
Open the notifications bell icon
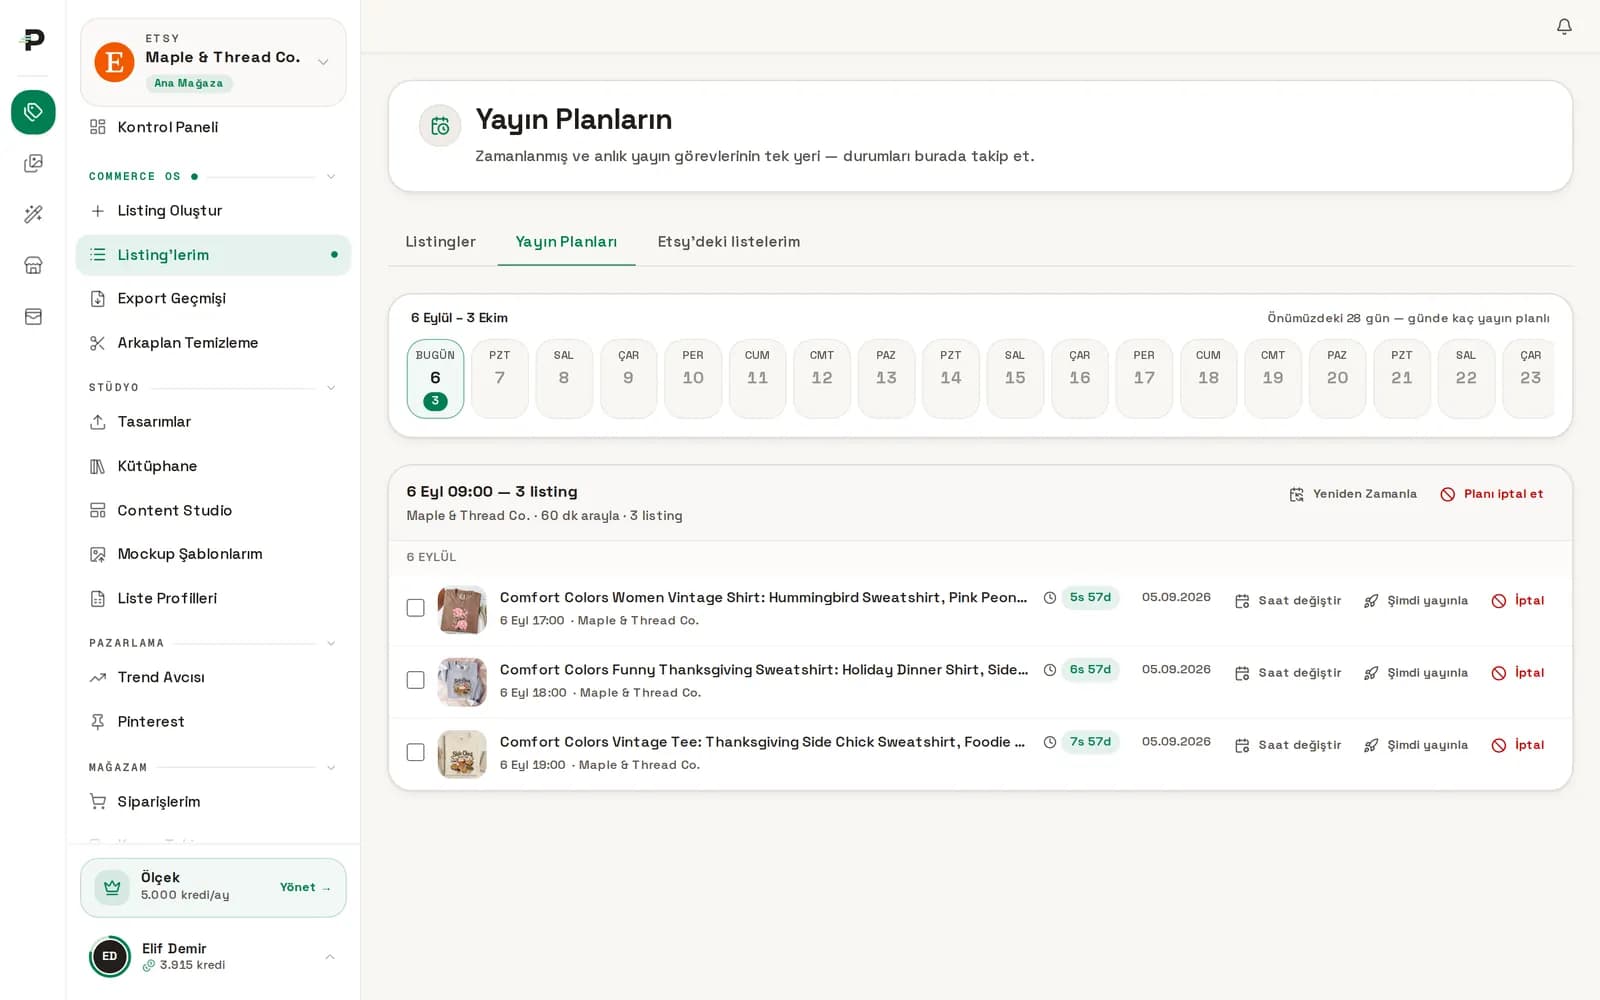coord(1564,26)
